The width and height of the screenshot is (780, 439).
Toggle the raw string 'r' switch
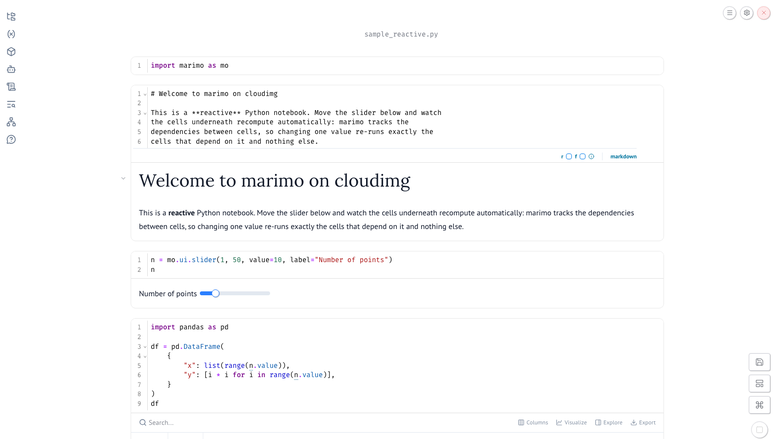[x=569, y=157]
